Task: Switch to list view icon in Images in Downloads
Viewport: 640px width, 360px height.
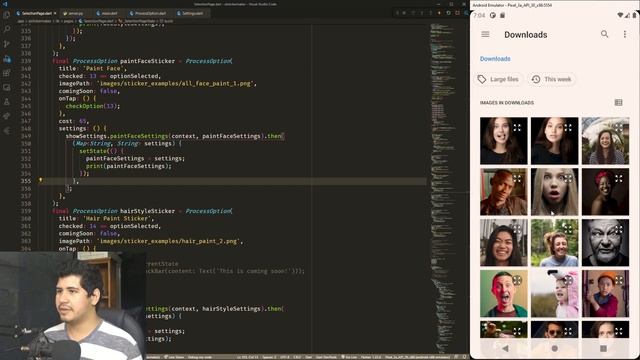Action: pos(618,102)
